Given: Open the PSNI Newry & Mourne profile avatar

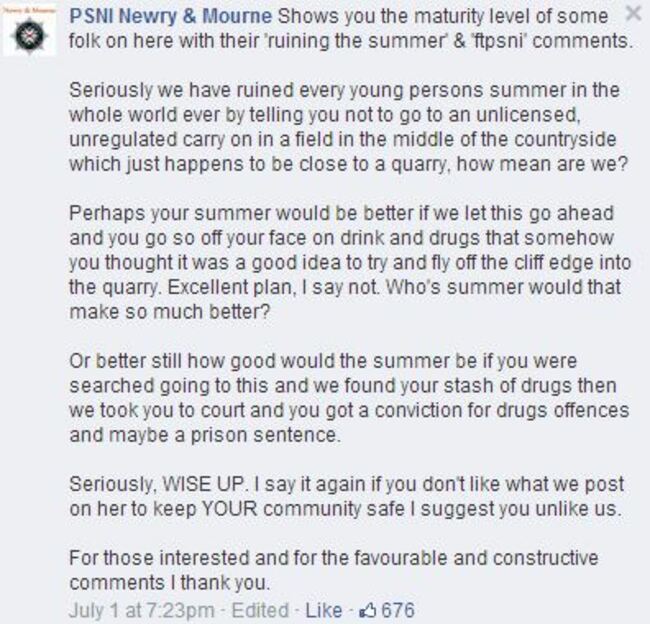Looking at the screenshot, I should pyautogui.click(x=29, y=31).
